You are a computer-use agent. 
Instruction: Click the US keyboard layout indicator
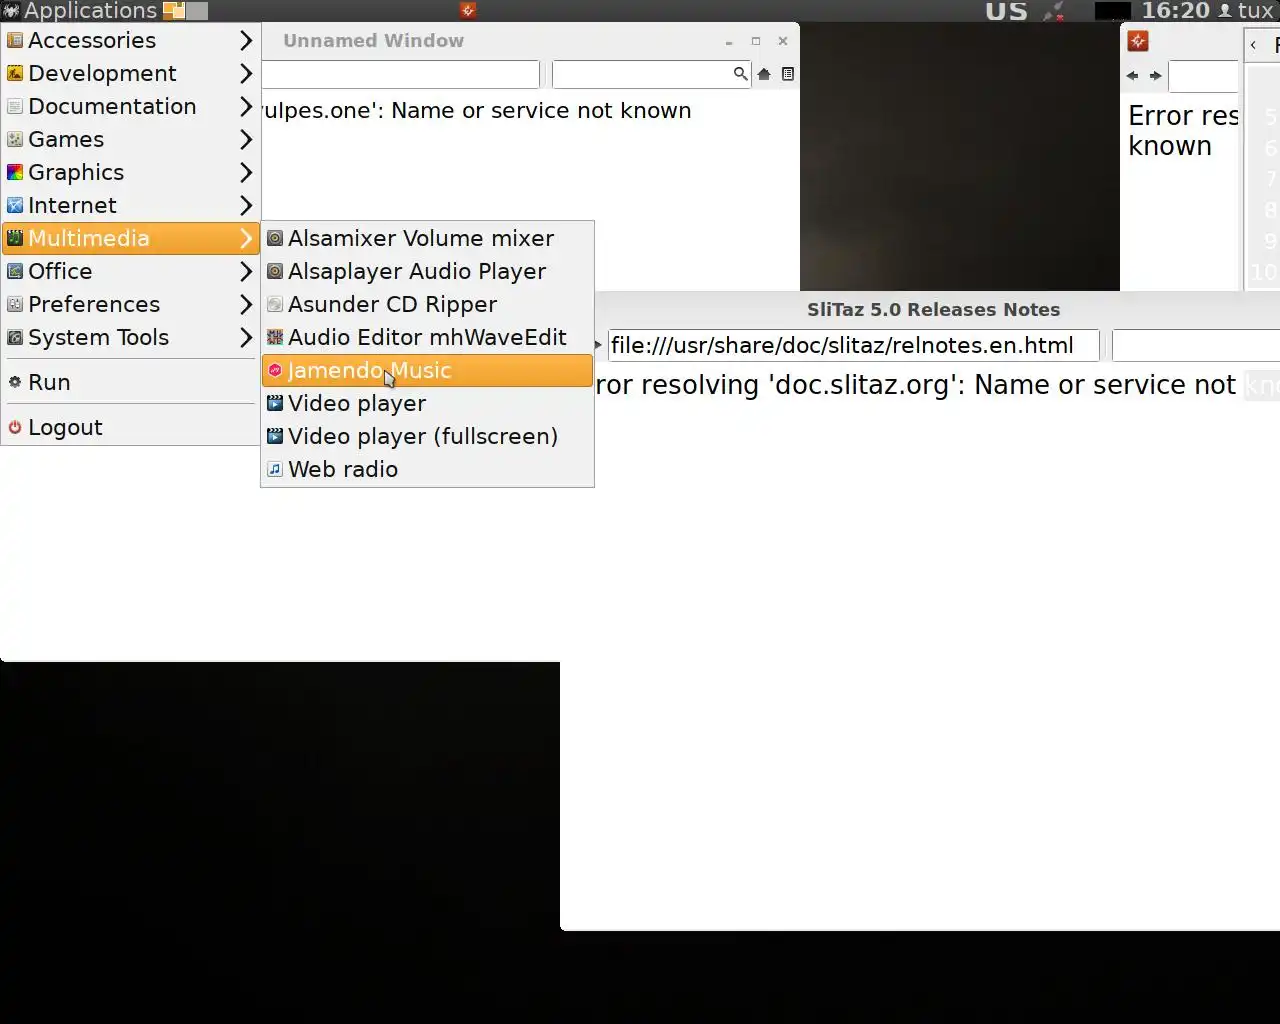[x=1006, y=11]
